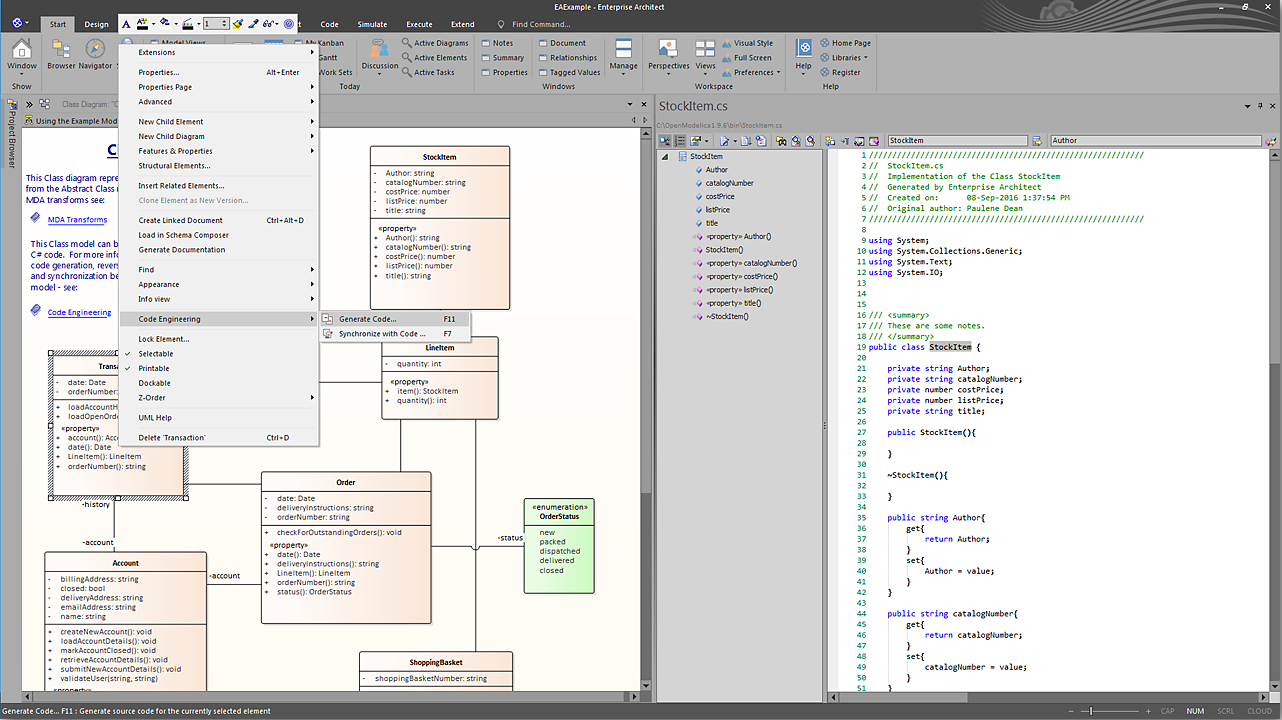Toggle Printable in the context menu
The image size is (1282, 720).
[x=219, y=368]
